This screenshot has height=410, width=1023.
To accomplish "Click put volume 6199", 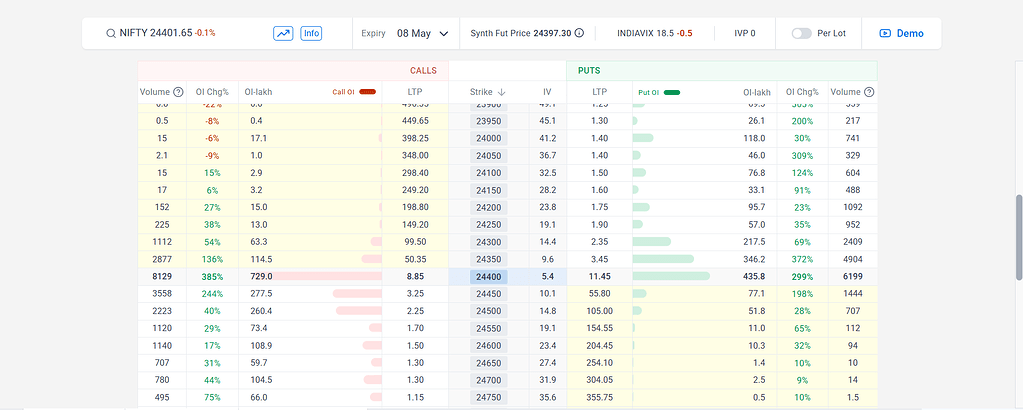I will tap(853, 277).
